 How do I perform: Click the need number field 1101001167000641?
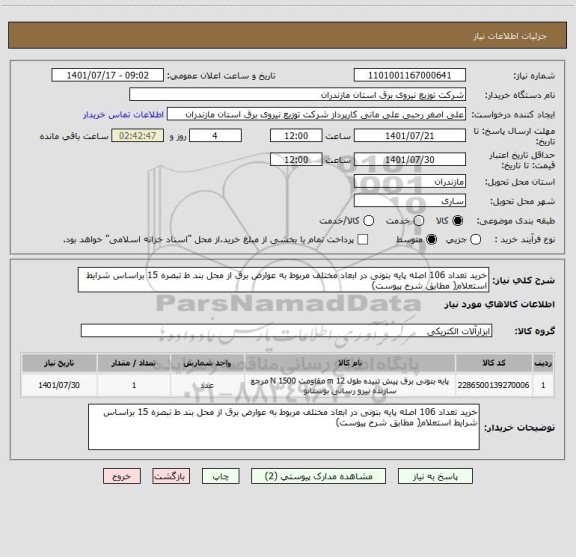pos(410,75)
